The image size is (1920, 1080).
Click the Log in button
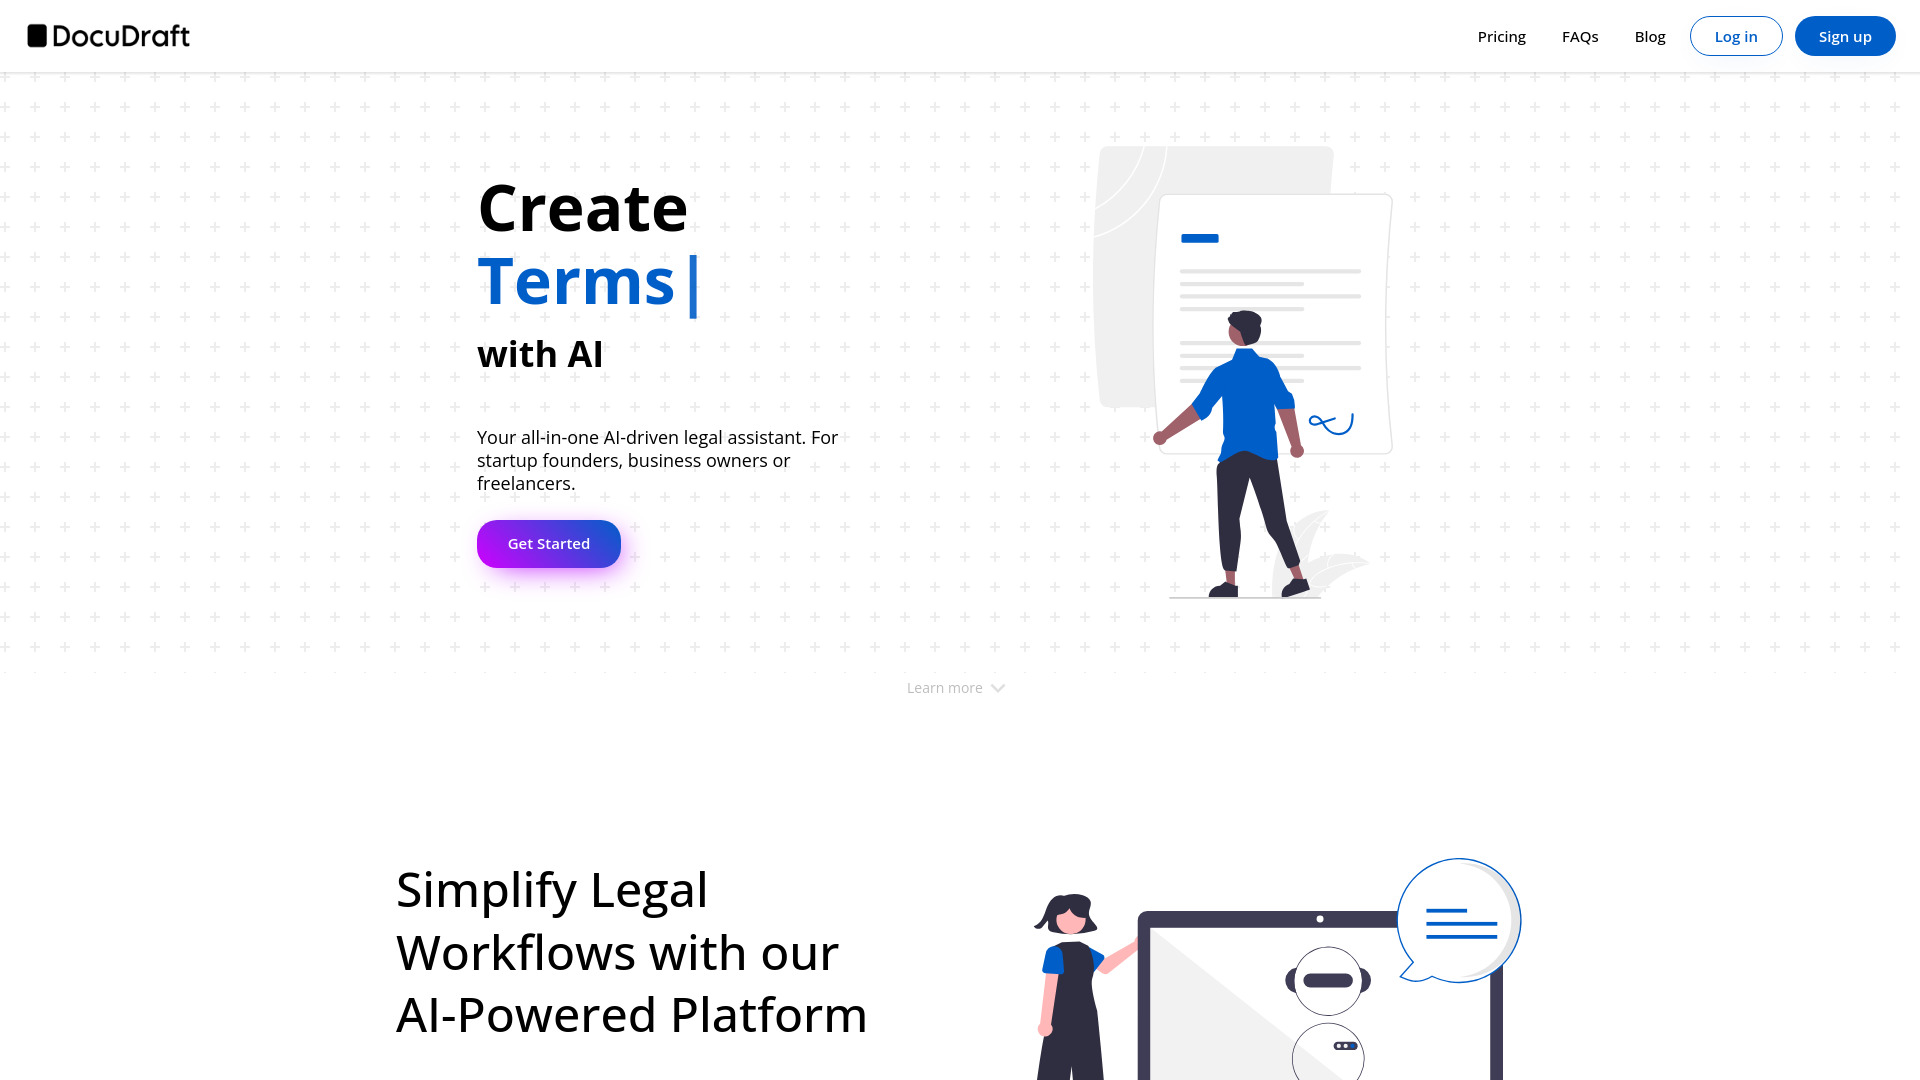(1735, 36)
